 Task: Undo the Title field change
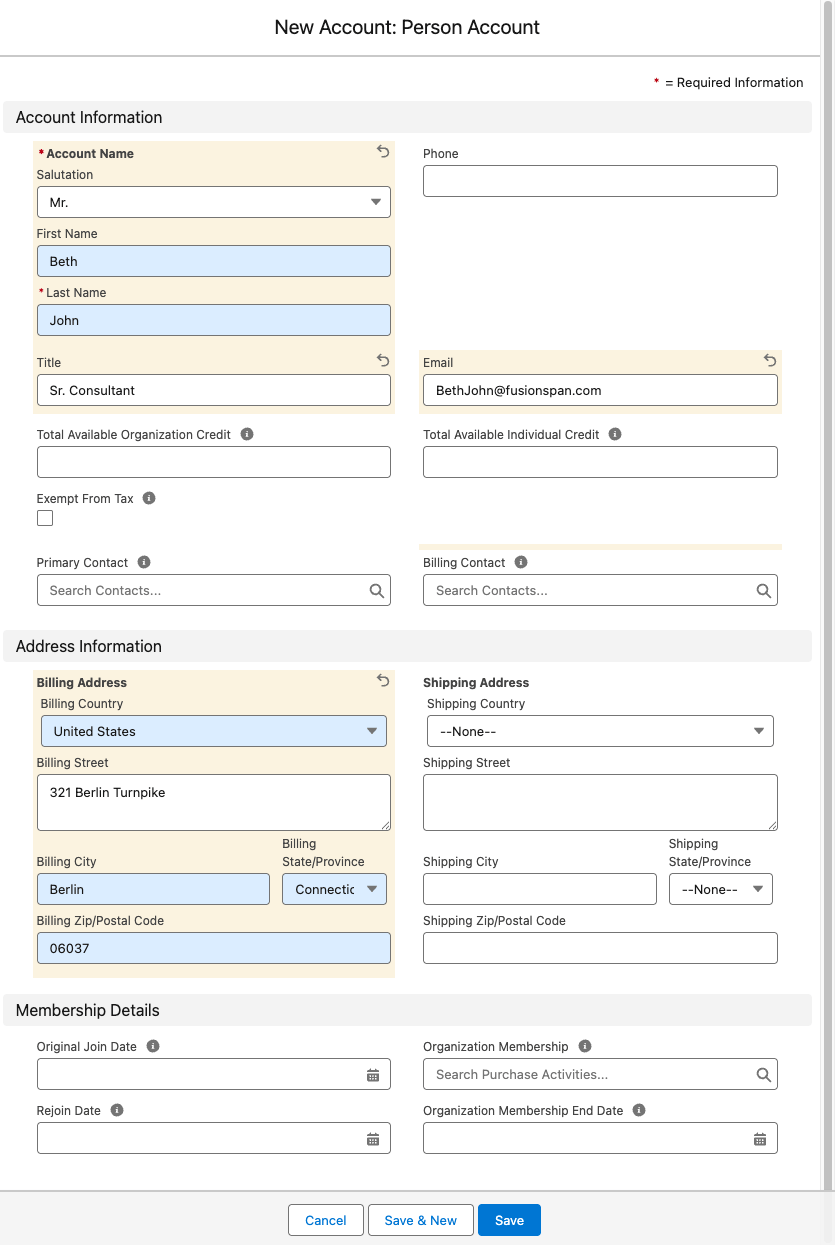383,360
